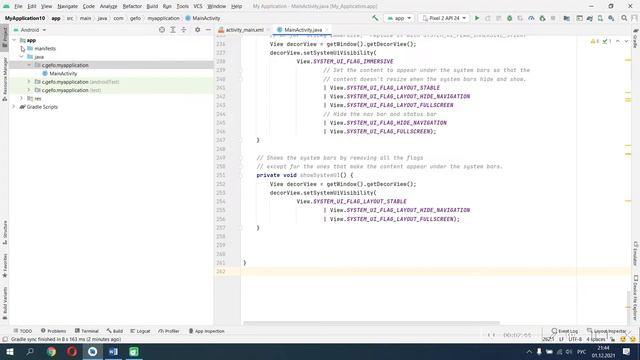This screenshot has width=640, height=360.
Task: Select MainActivity class in project tree
Action: click(63, 73)
